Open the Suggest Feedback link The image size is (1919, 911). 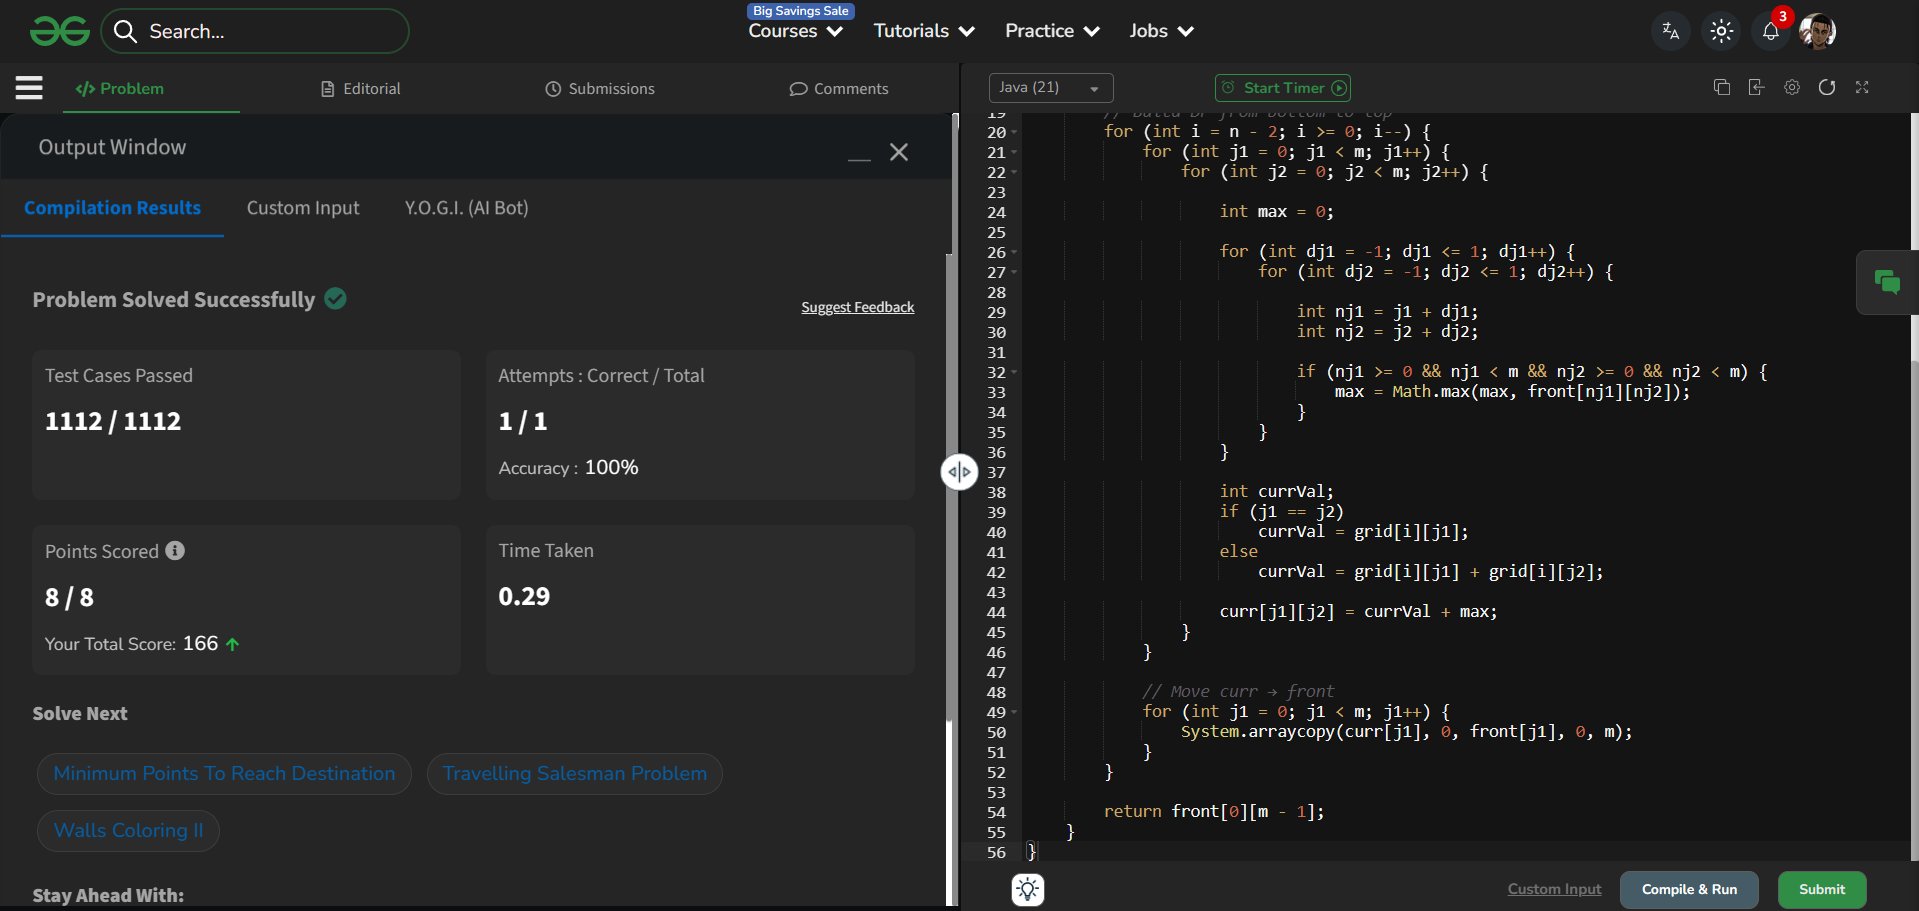coord(857,307)
